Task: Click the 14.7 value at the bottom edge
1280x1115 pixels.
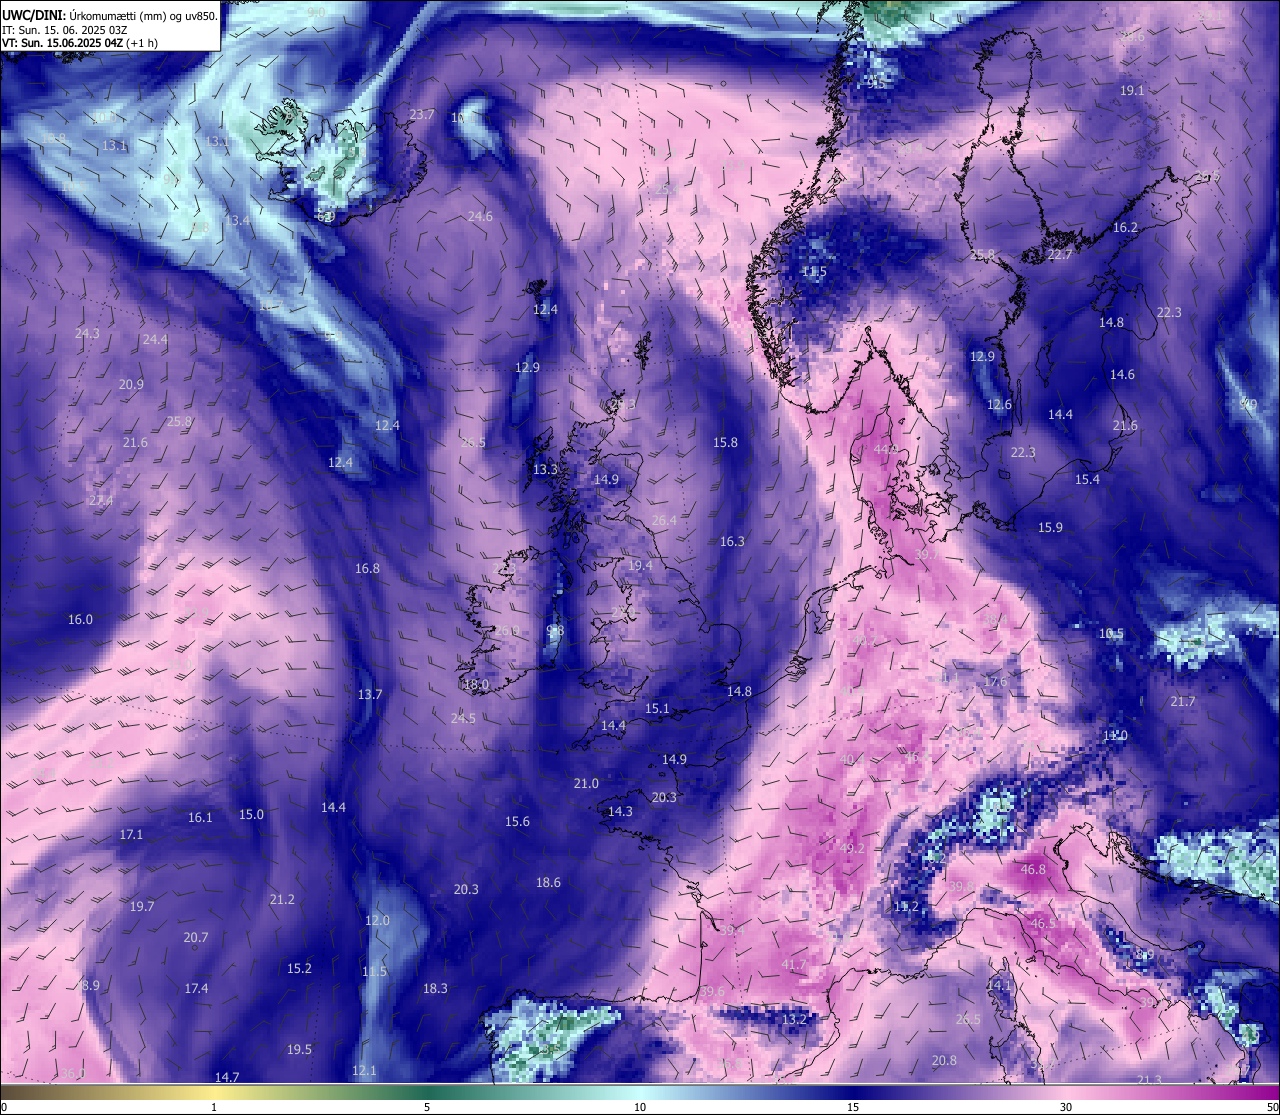Action: coord(227,1077)
